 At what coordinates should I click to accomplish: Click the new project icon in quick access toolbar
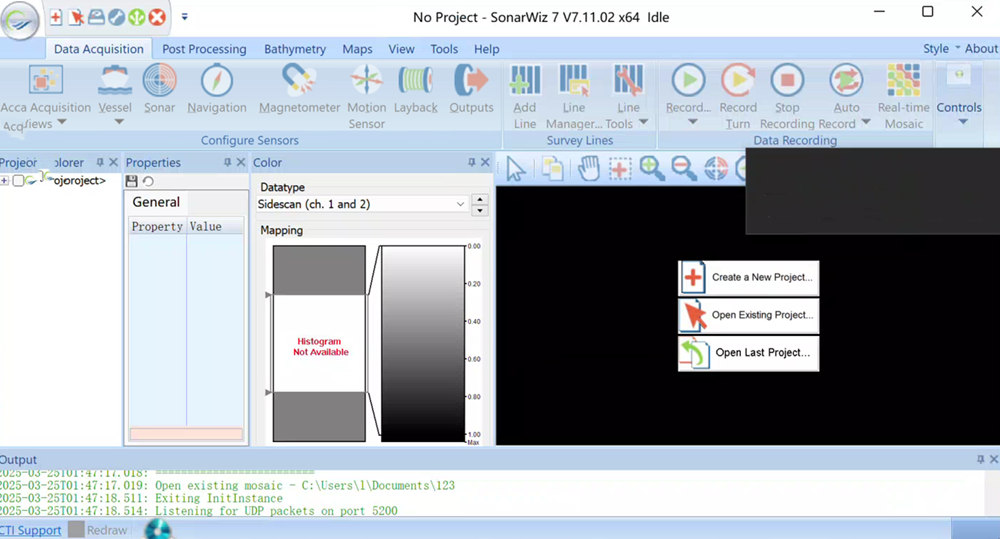point(56,17)
